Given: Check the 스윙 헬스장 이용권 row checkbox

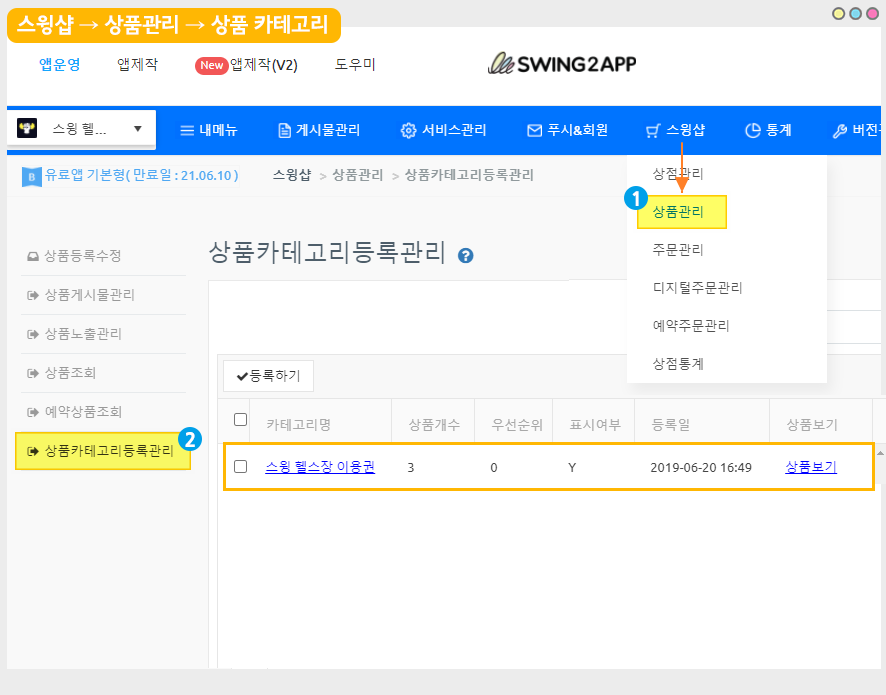Looking at the screenshot, I should [x=240, y=466].
